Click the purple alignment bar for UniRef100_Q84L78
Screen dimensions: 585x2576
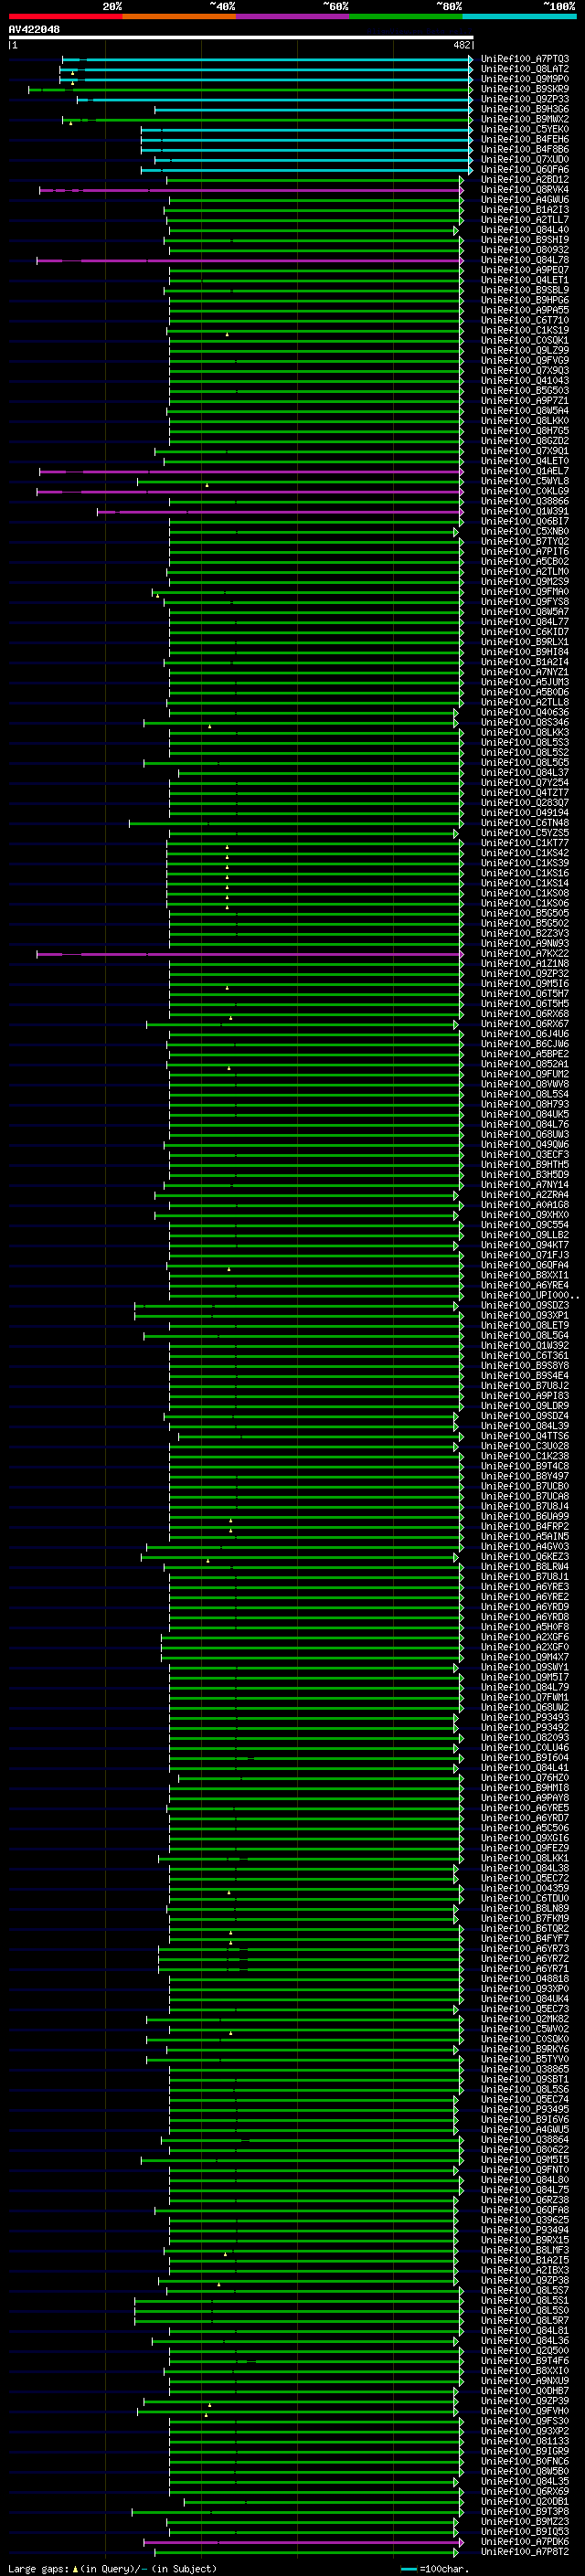pyautogui.click(x=250, y=260)
